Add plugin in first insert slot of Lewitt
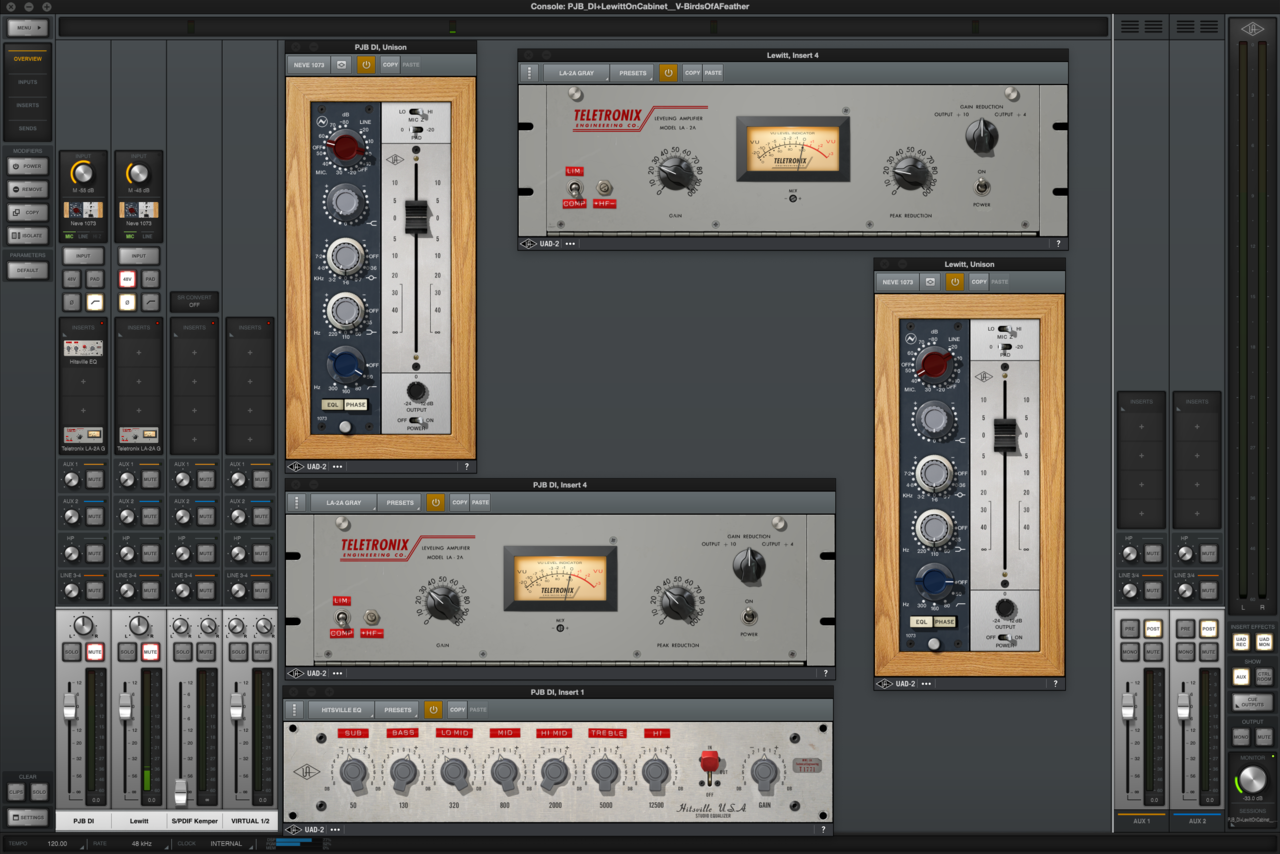 [139, 353]
